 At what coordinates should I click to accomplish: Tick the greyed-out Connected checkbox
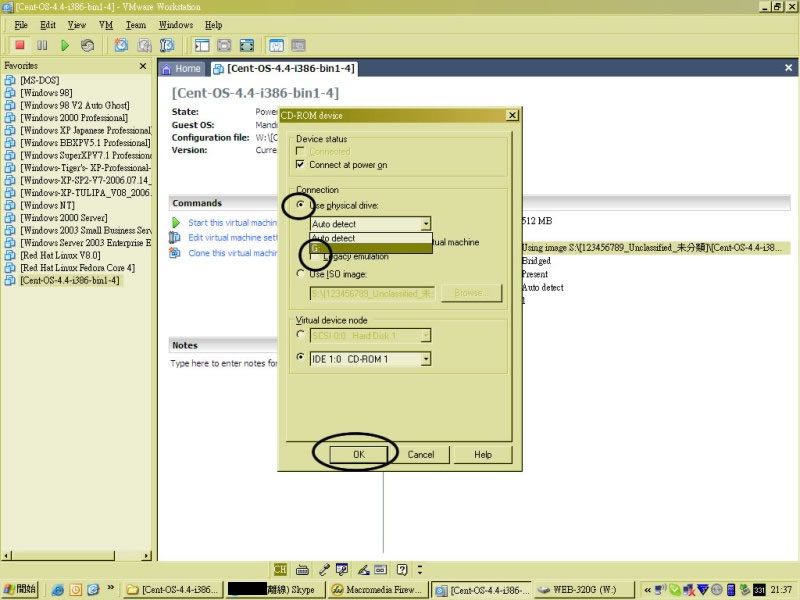[300, 151]
